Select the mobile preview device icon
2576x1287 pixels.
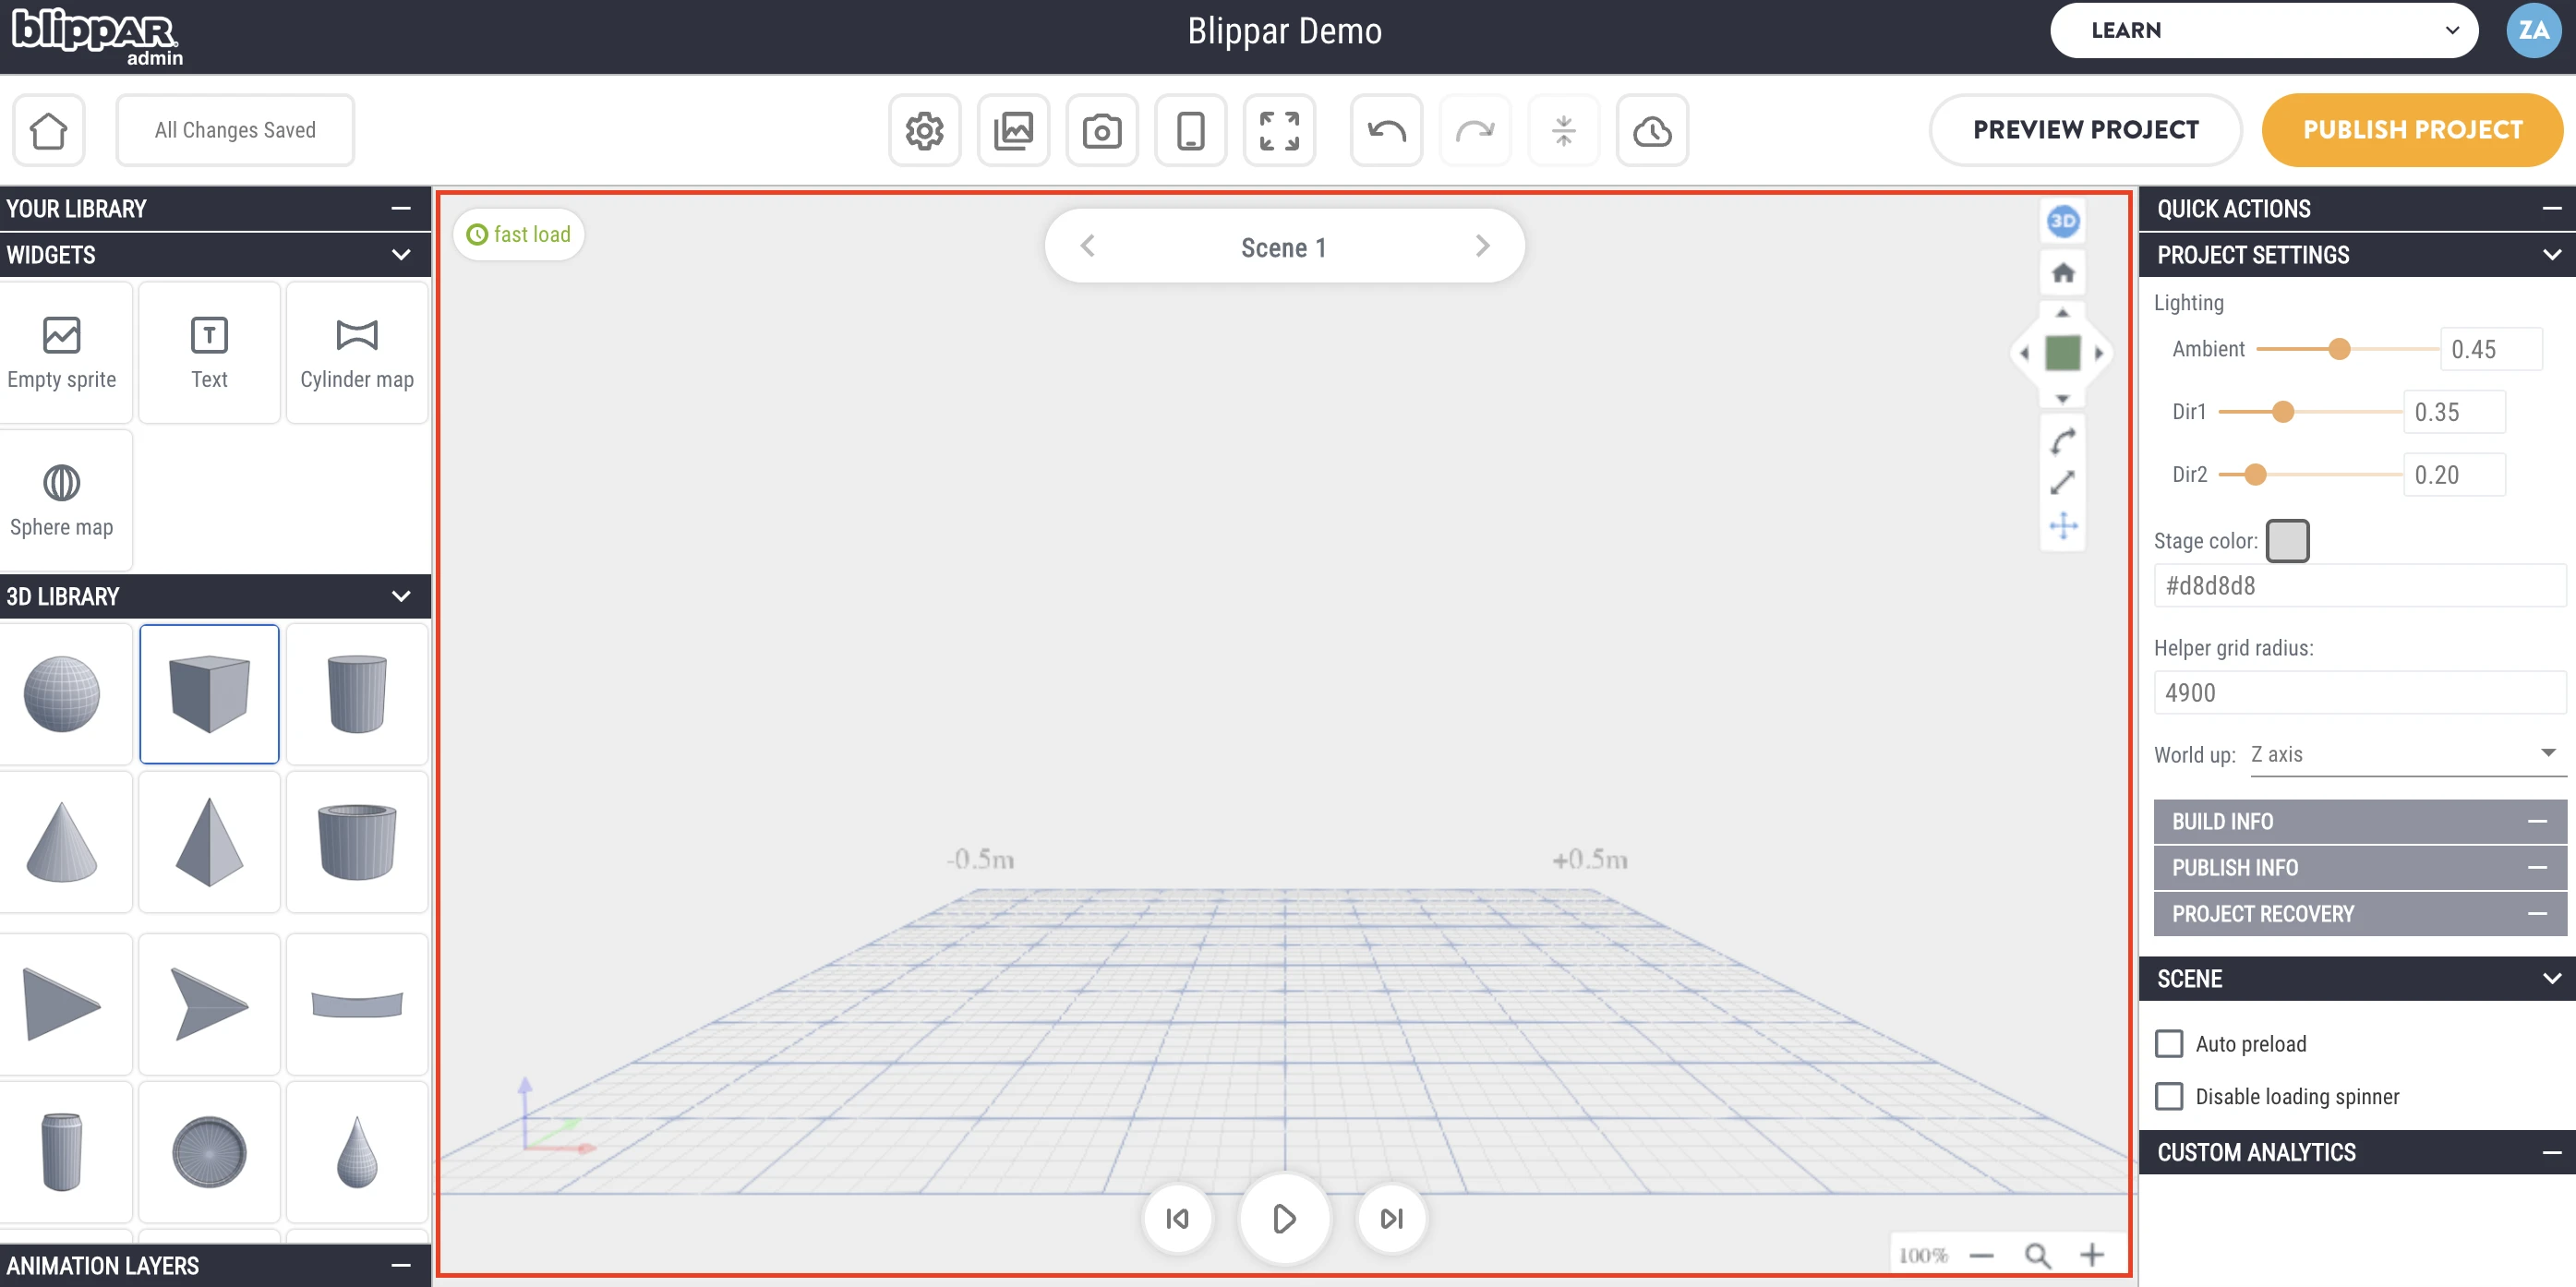[1187, 130]
